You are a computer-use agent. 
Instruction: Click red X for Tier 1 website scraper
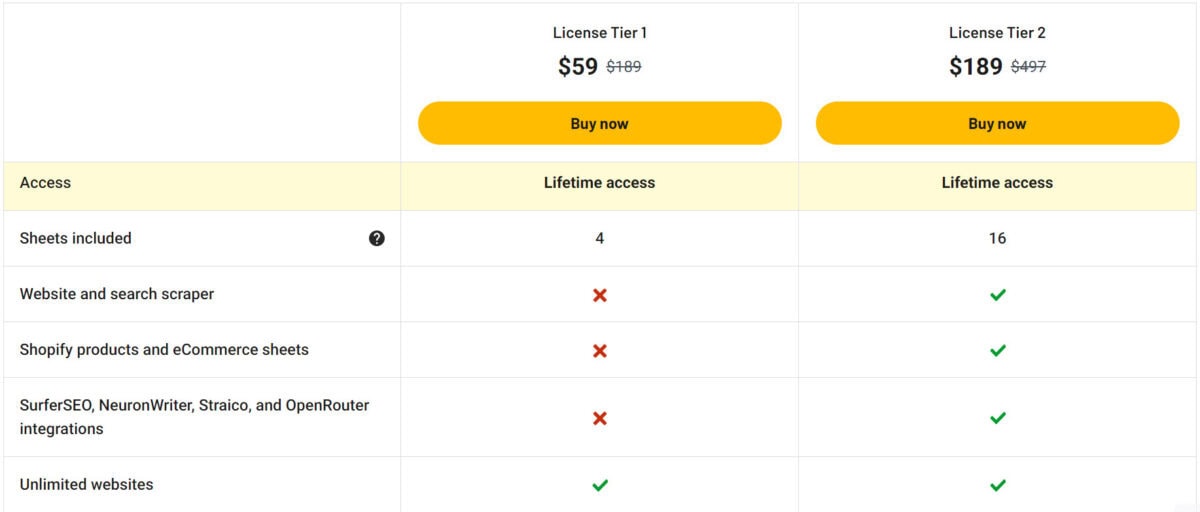[600, 295]
